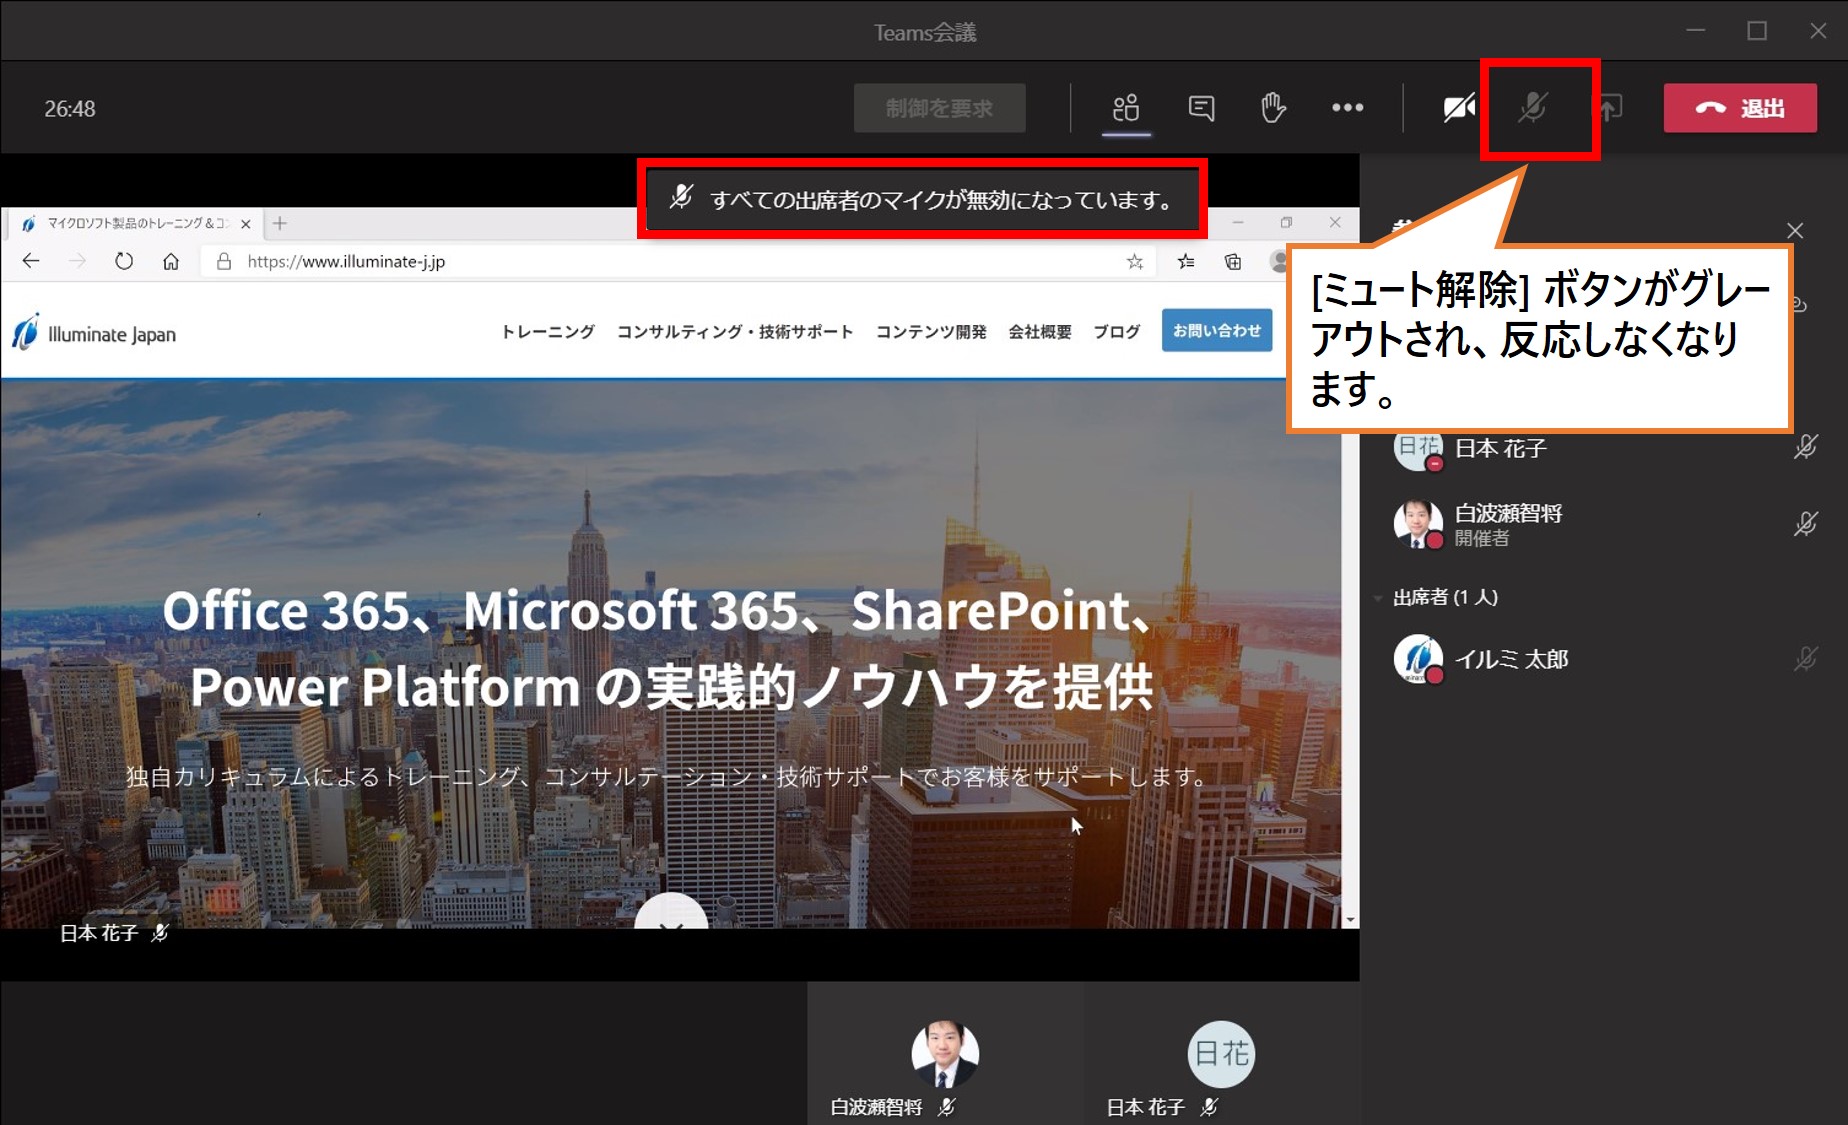Click 白波瀬智将 avatar in participant list
The width and height of the screenshot is (1848, 1125).
[1418, 524]
